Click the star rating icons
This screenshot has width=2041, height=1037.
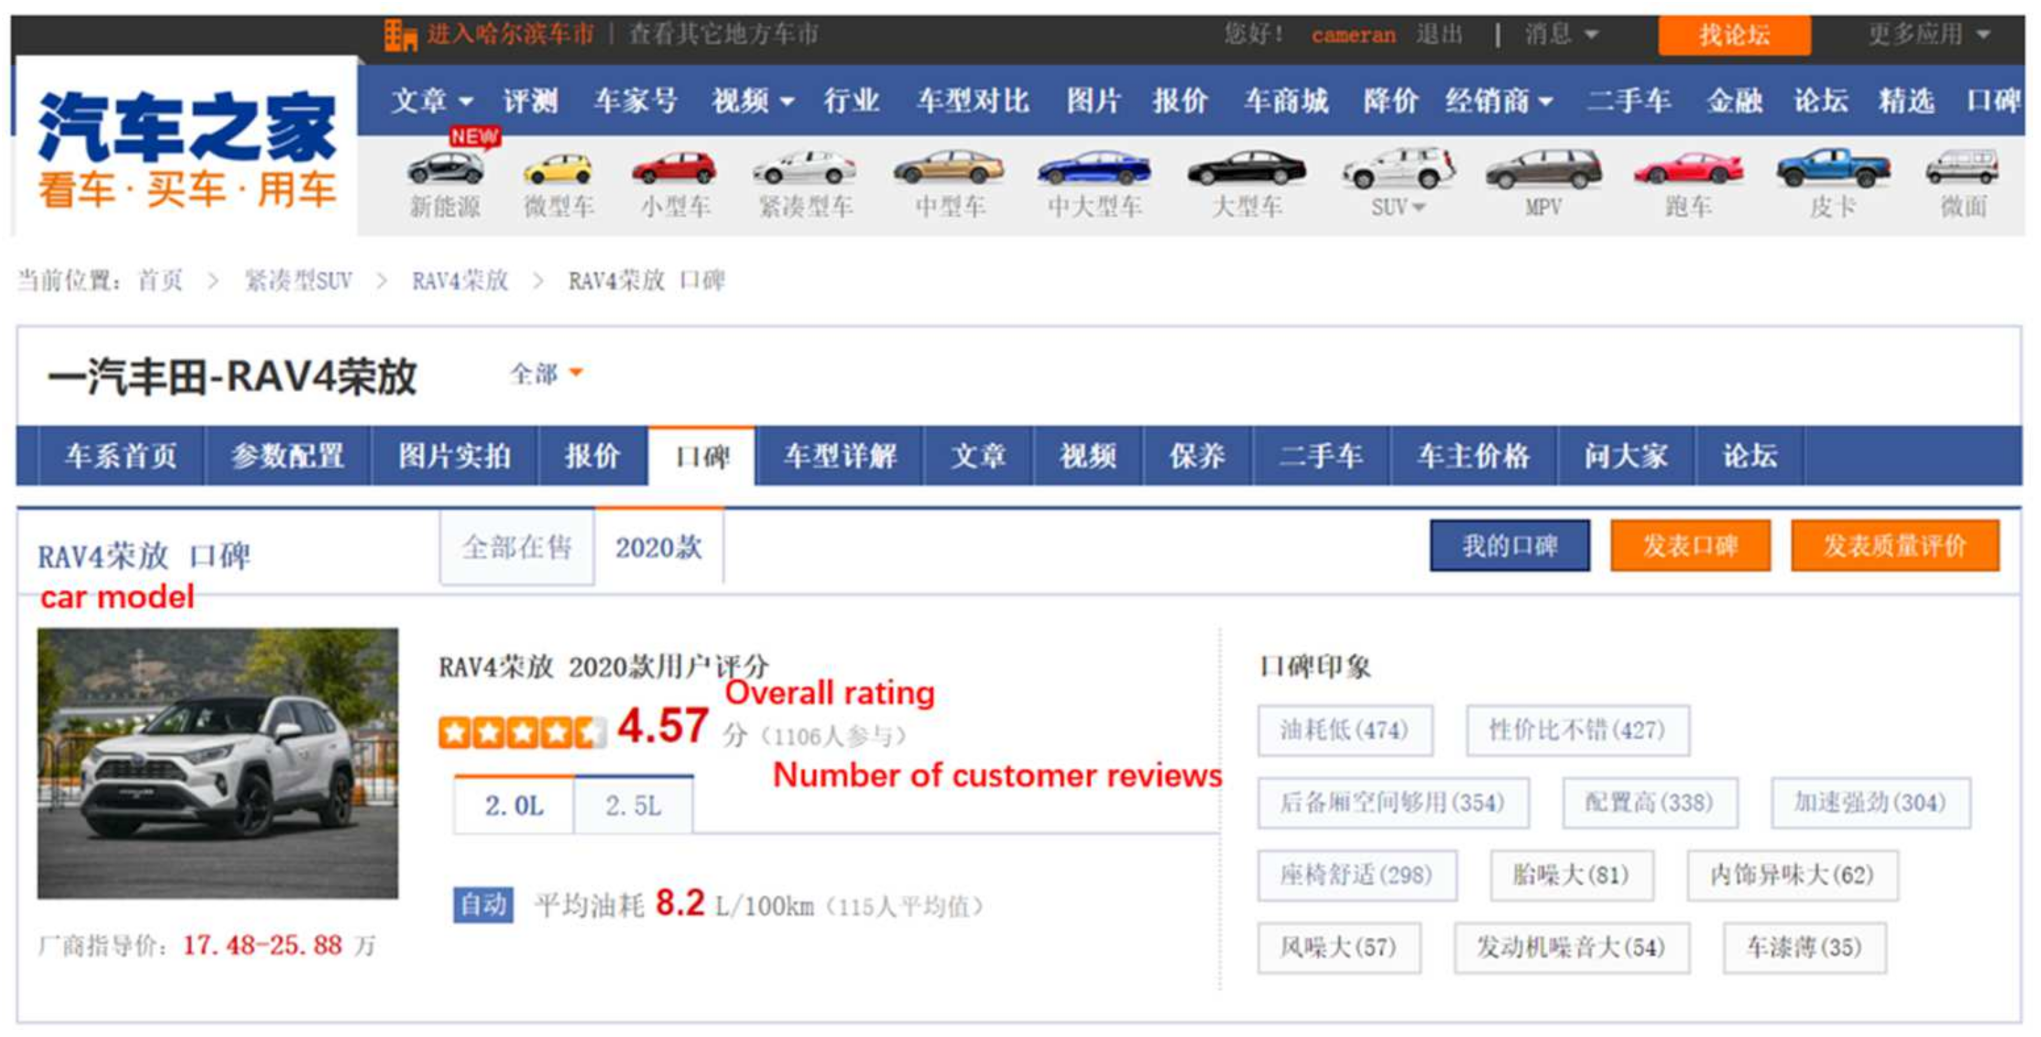[522, 732]
